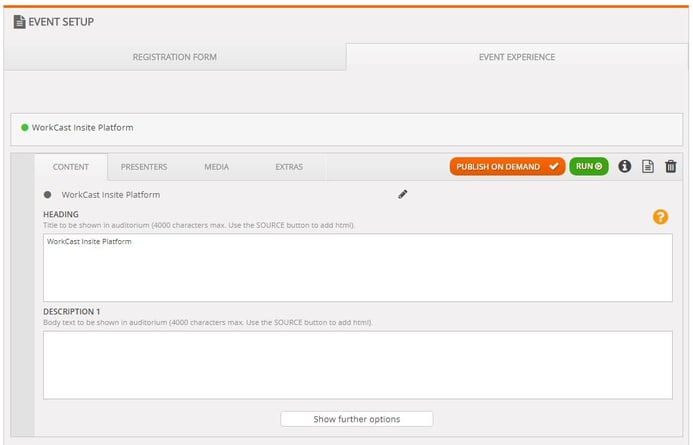Click the info icon beside RUN
The image size is (693, 445).
(x=624, y=167)
